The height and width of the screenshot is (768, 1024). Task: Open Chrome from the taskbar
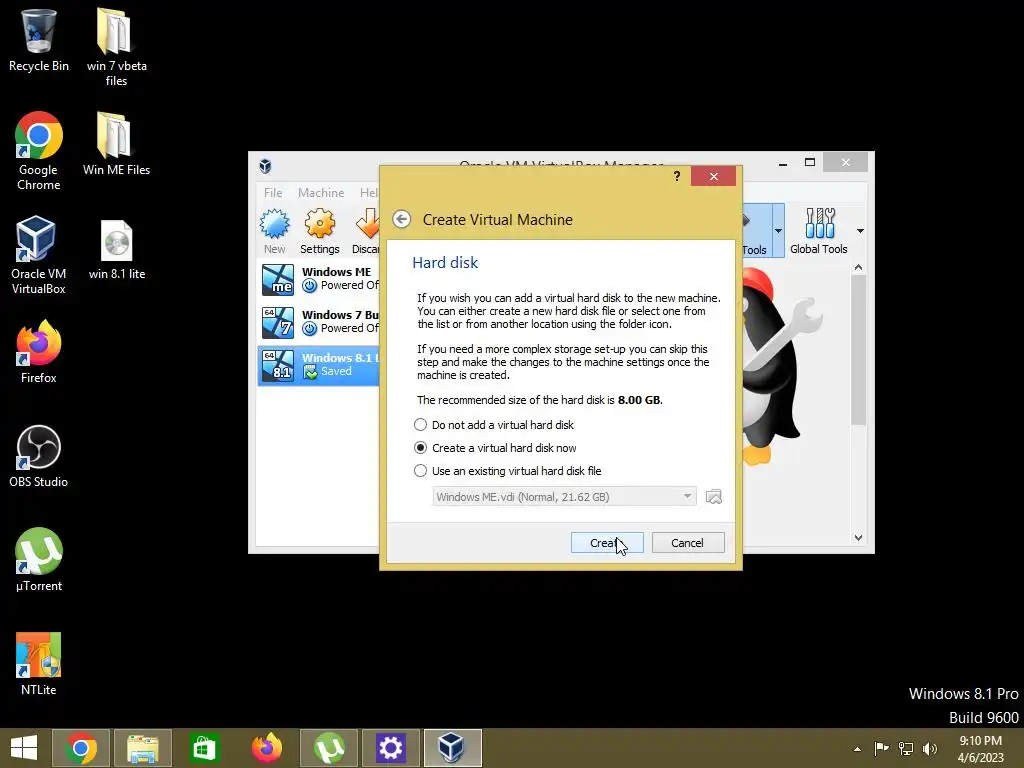tap(80, 748)
